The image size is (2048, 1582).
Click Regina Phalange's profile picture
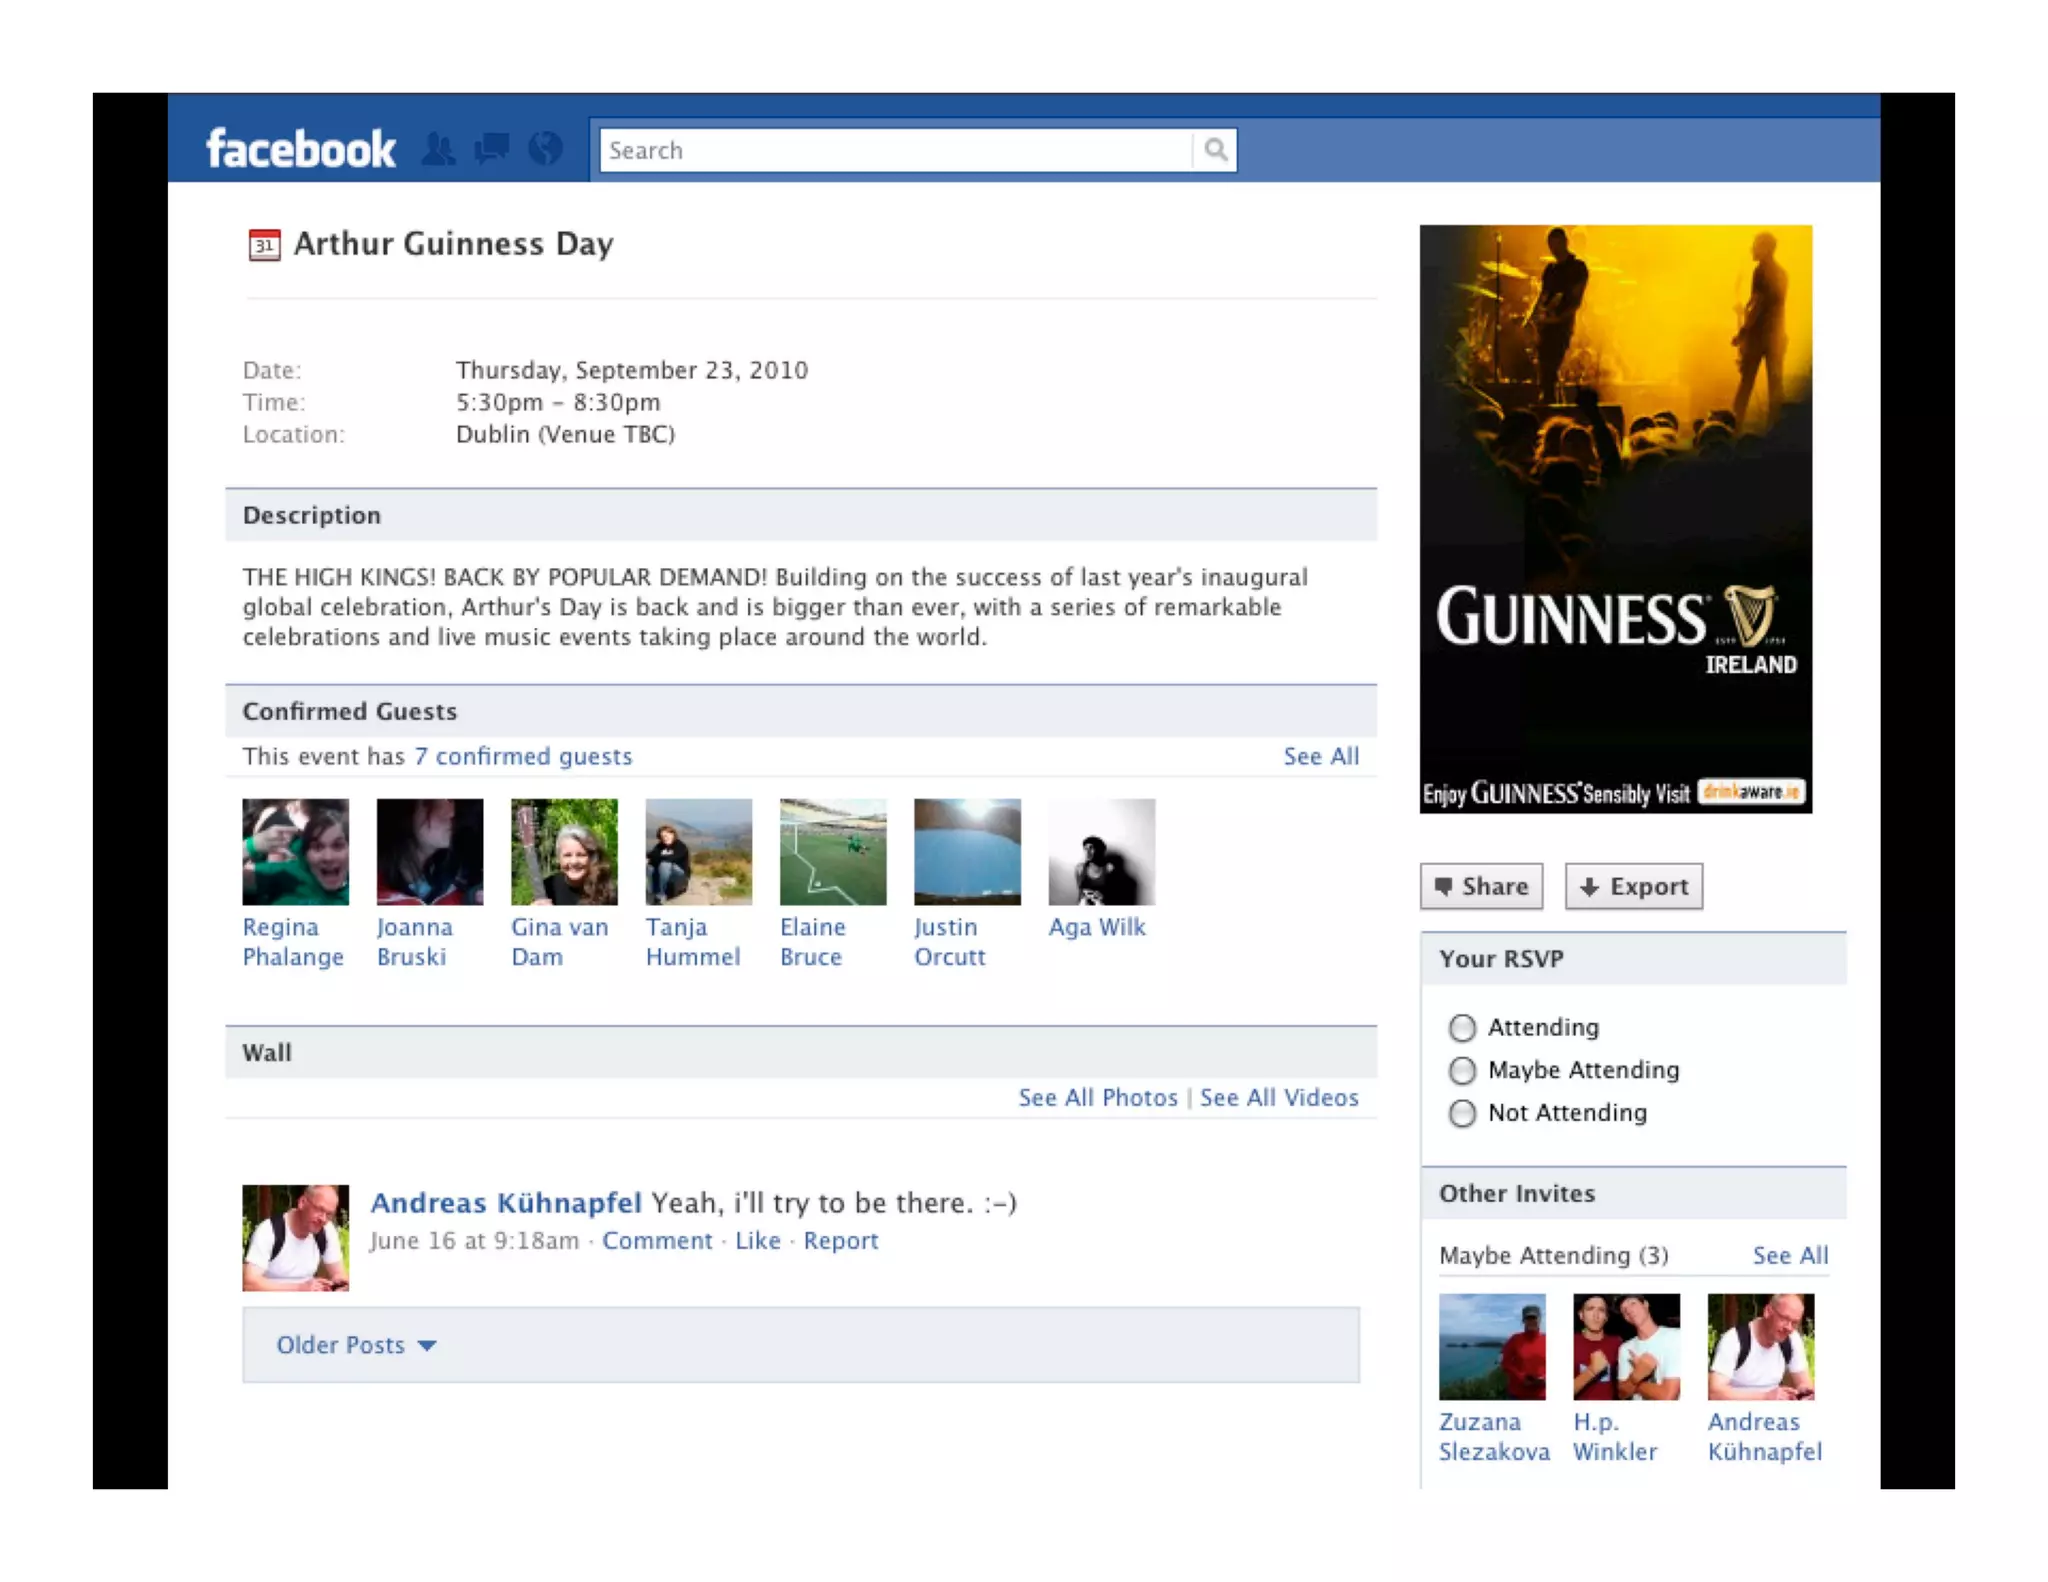296,851
